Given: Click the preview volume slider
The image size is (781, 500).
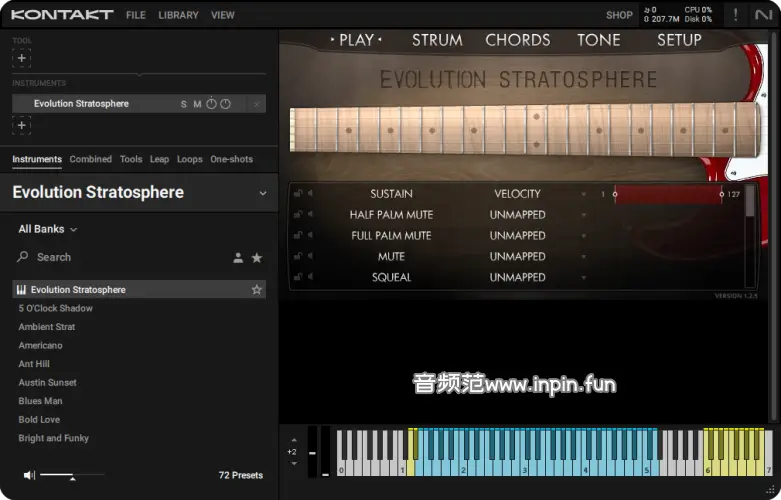Looking at the screenshot, I should pos(72,475).
